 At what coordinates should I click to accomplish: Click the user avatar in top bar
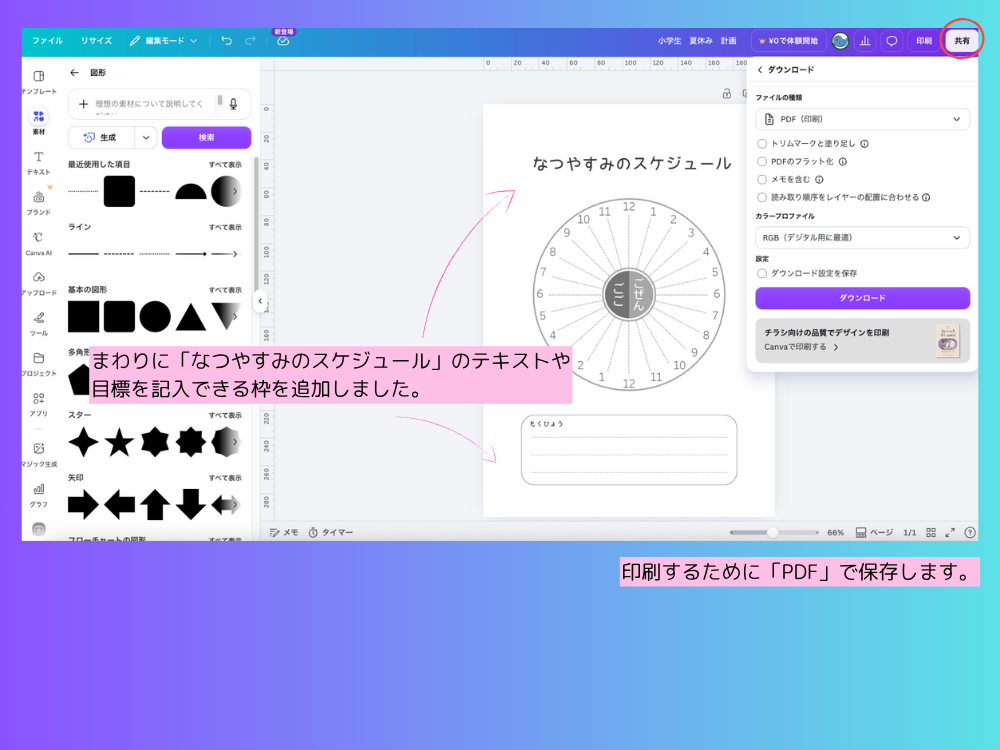pos(840,41)
